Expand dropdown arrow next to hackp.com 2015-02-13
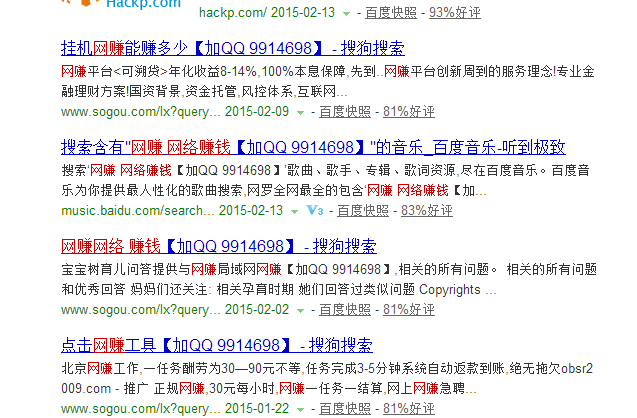Image resolution: width=637 pixels, height=418 pixels. point(346,14)
